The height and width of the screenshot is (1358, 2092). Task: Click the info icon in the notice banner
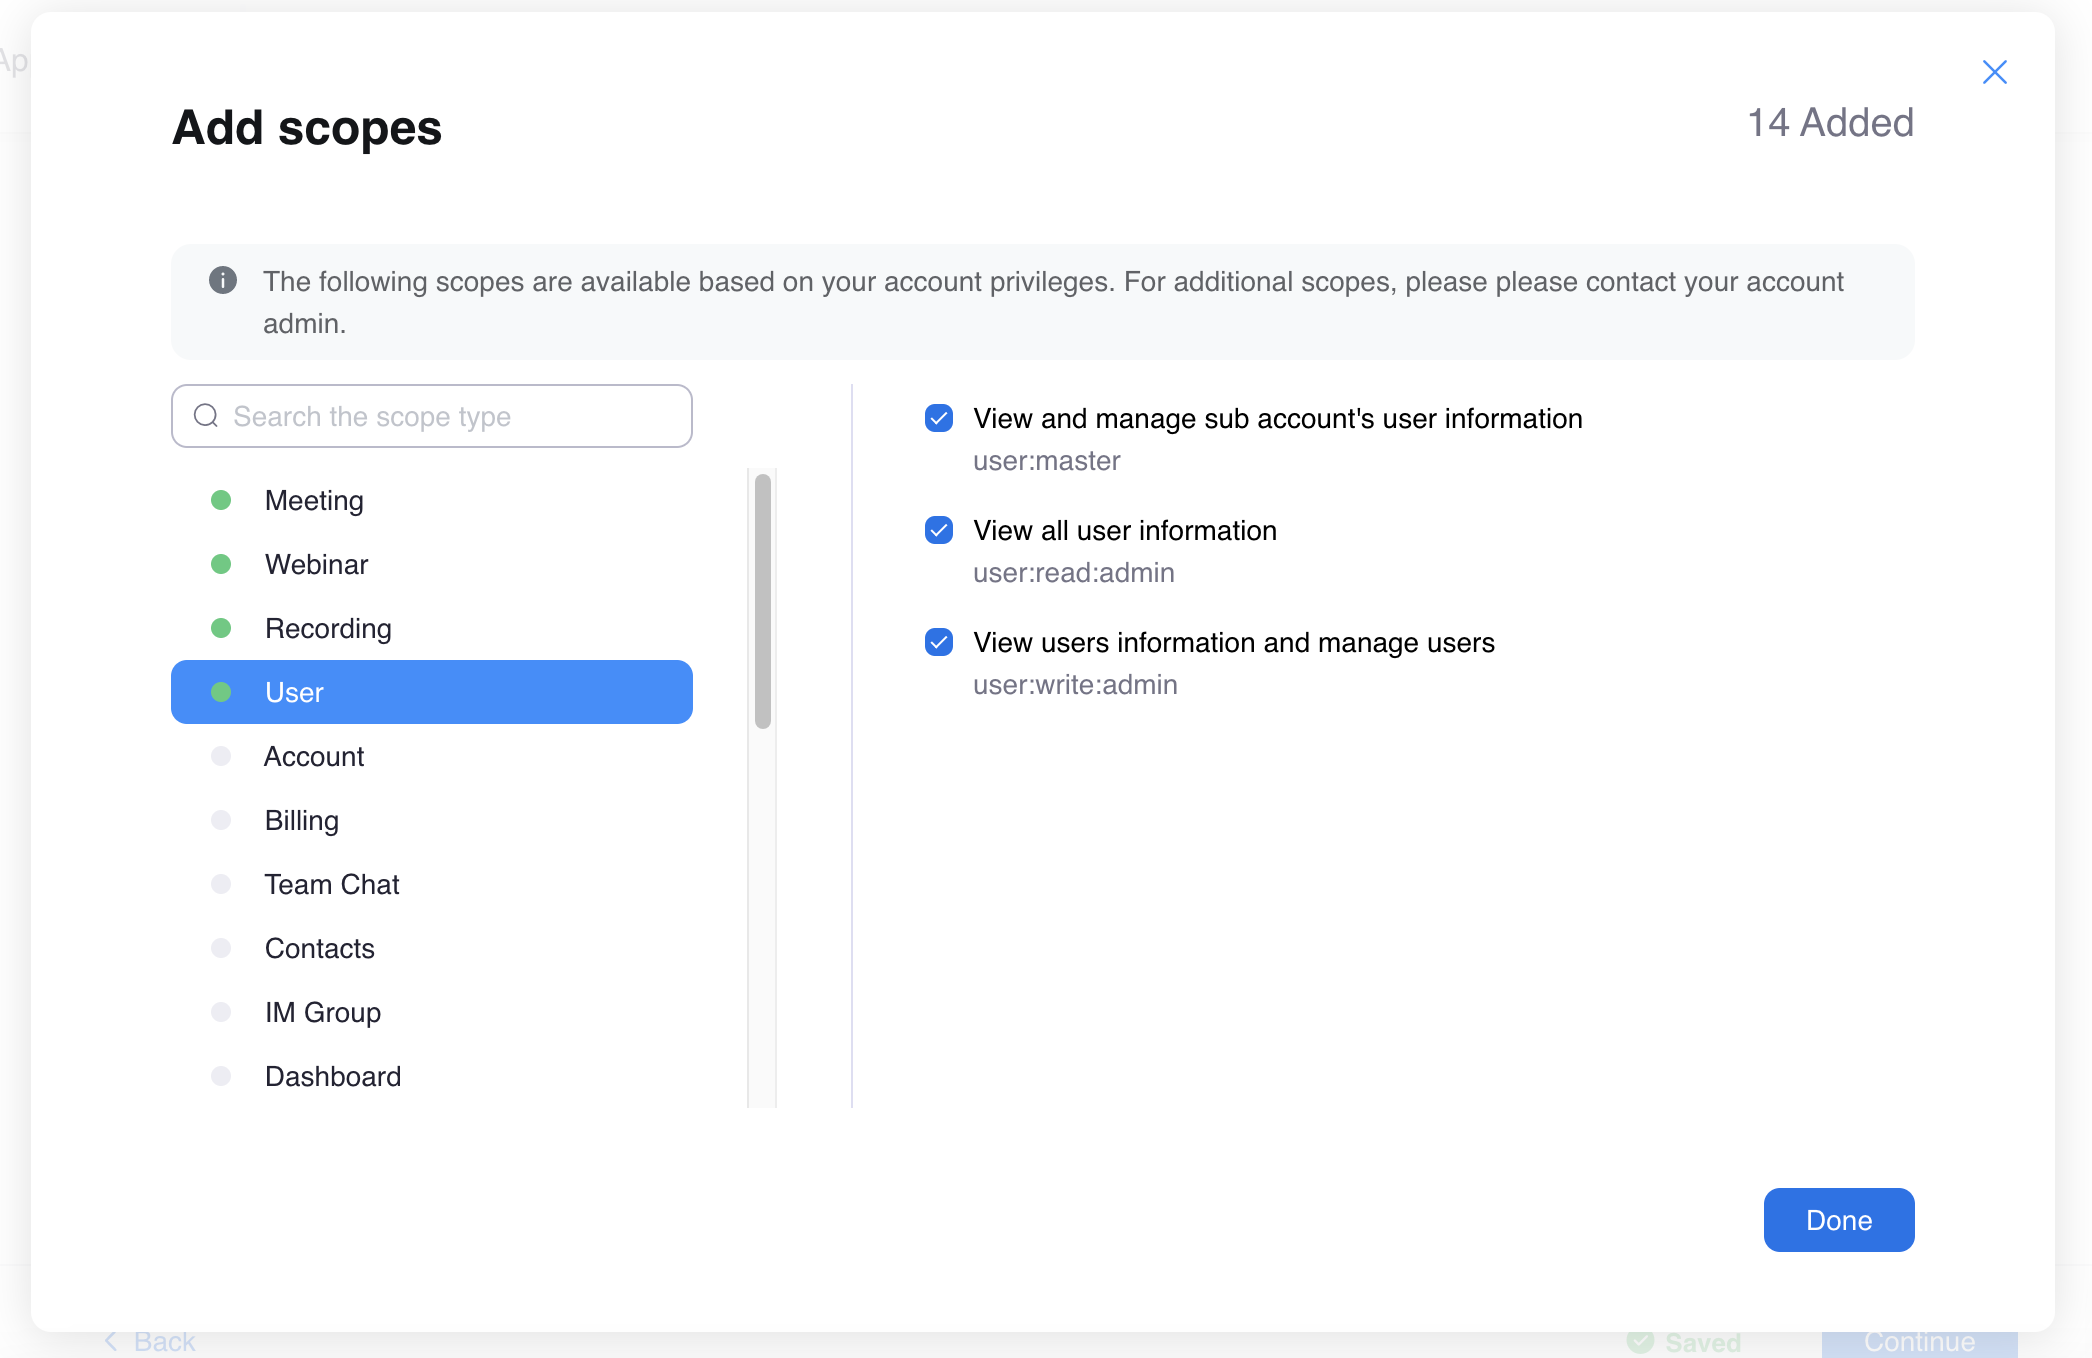click(223, 280)
